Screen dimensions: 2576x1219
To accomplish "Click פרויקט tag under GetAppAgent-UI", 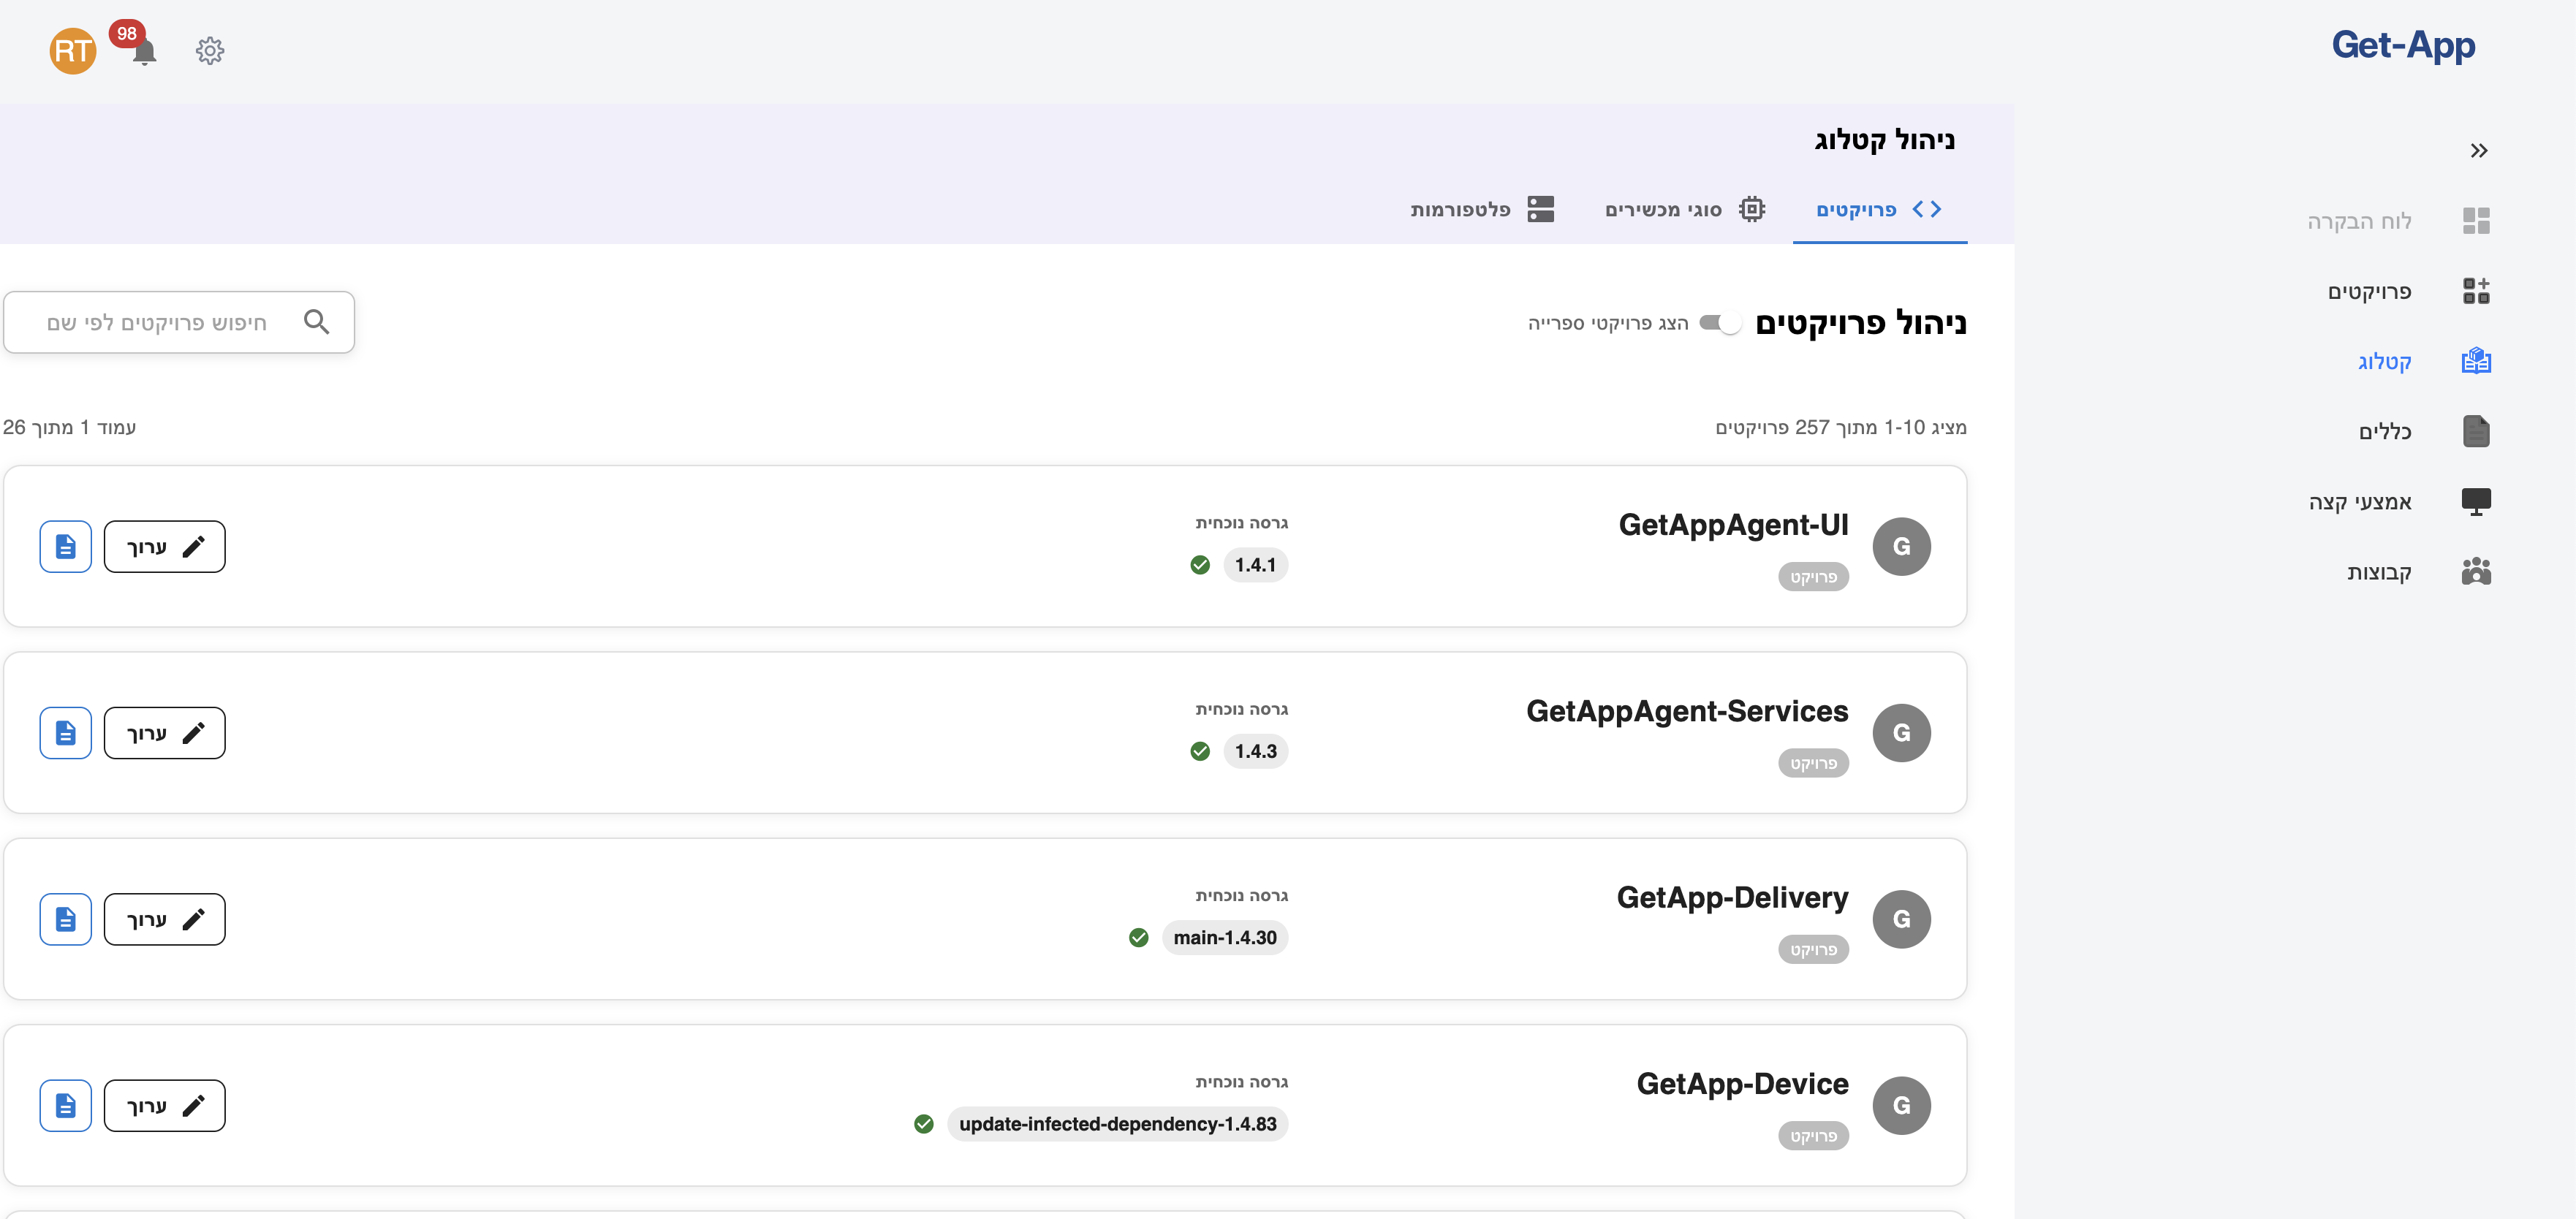I will click(x=1813, y=577).
